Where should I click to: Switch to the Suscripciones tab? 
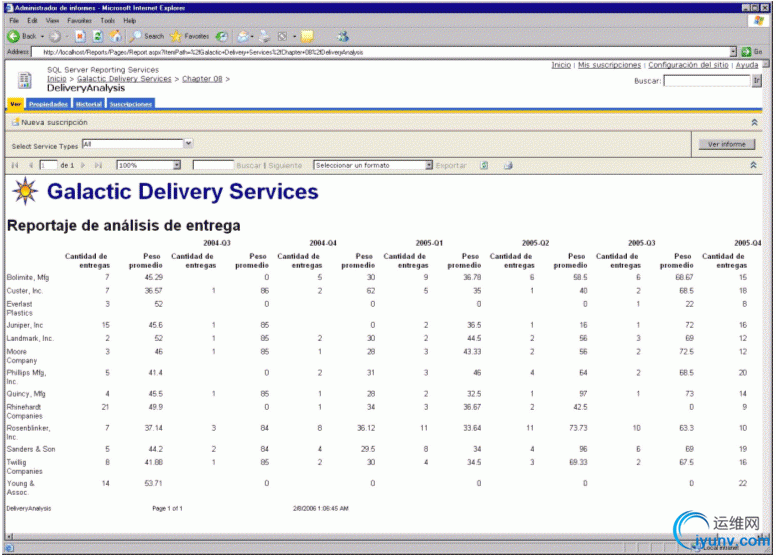[x=131, y=104]
